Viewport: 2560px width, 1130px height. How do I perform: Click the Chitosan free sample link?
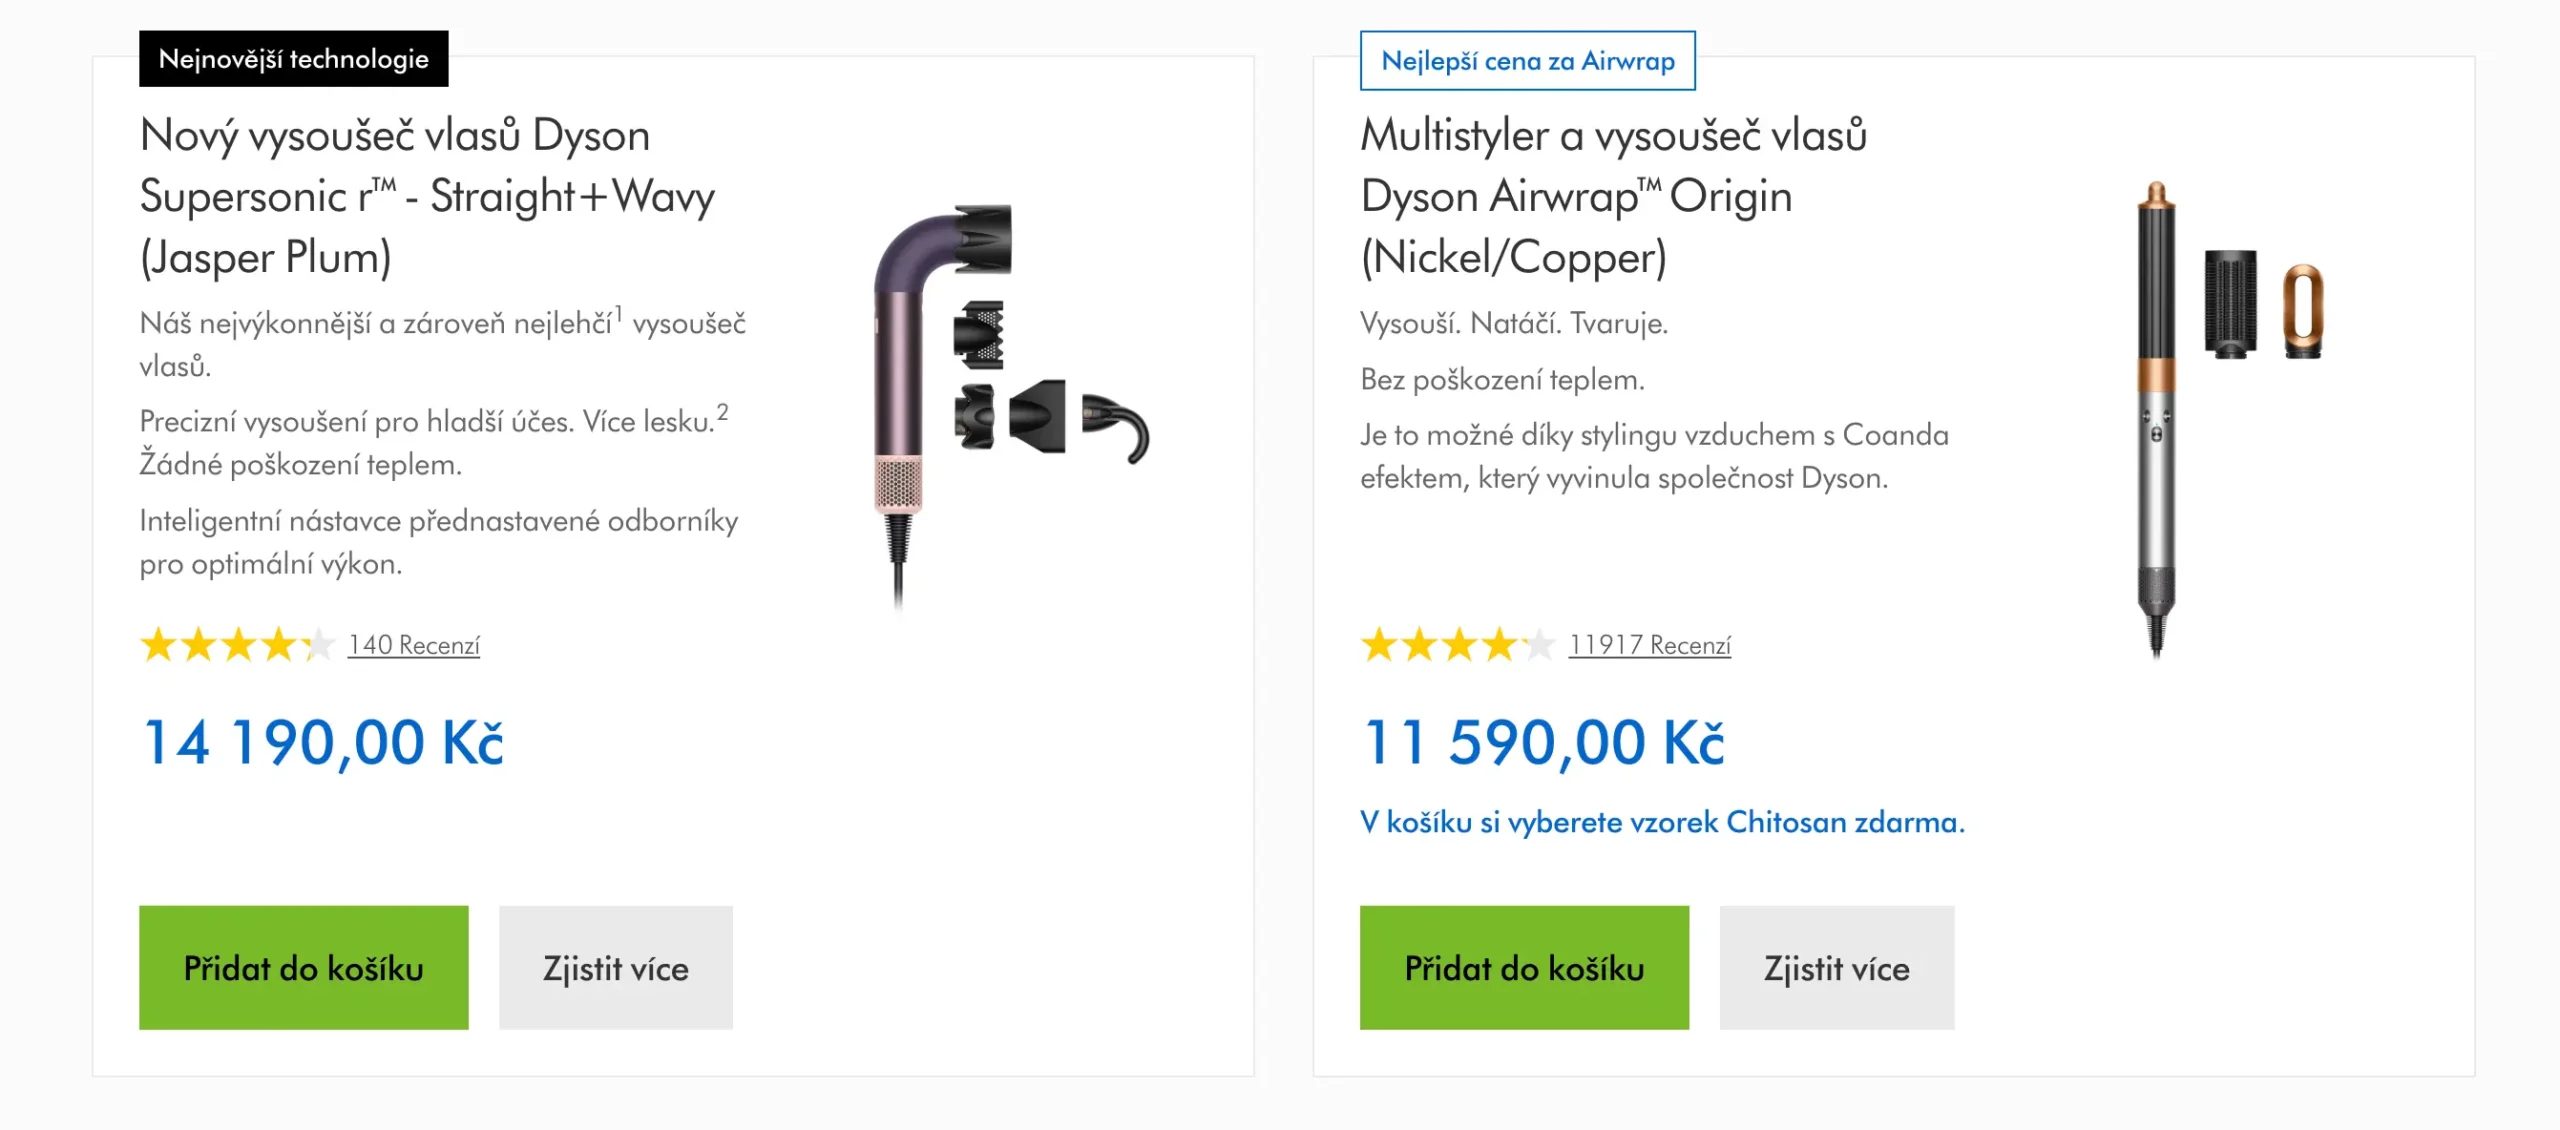[x=1665, y=822]
